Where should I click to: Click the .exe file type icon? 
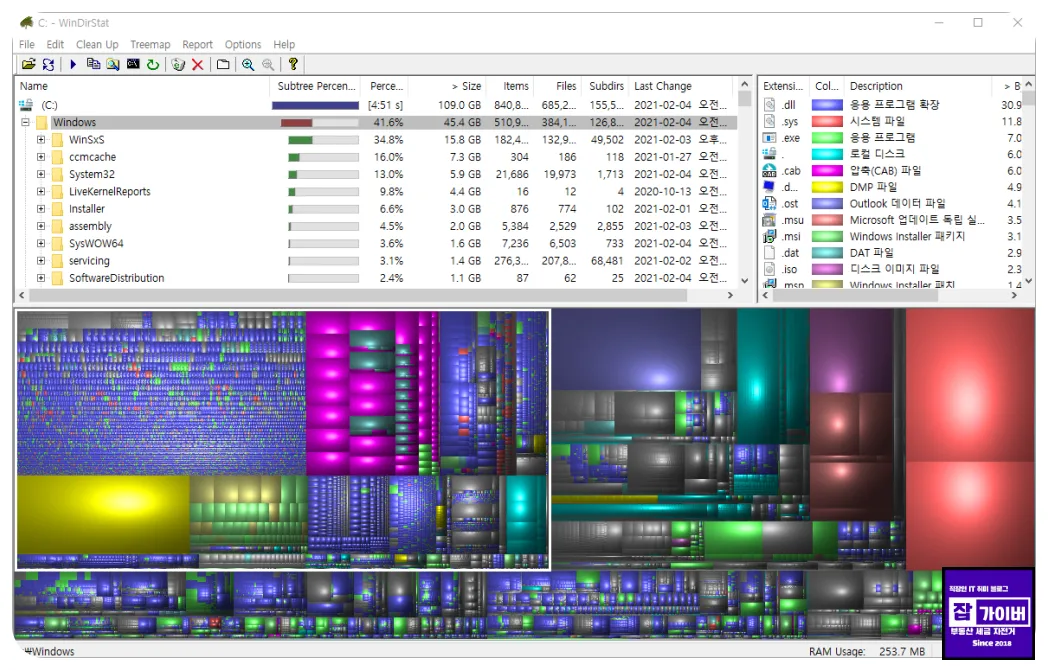coord(770,138)
